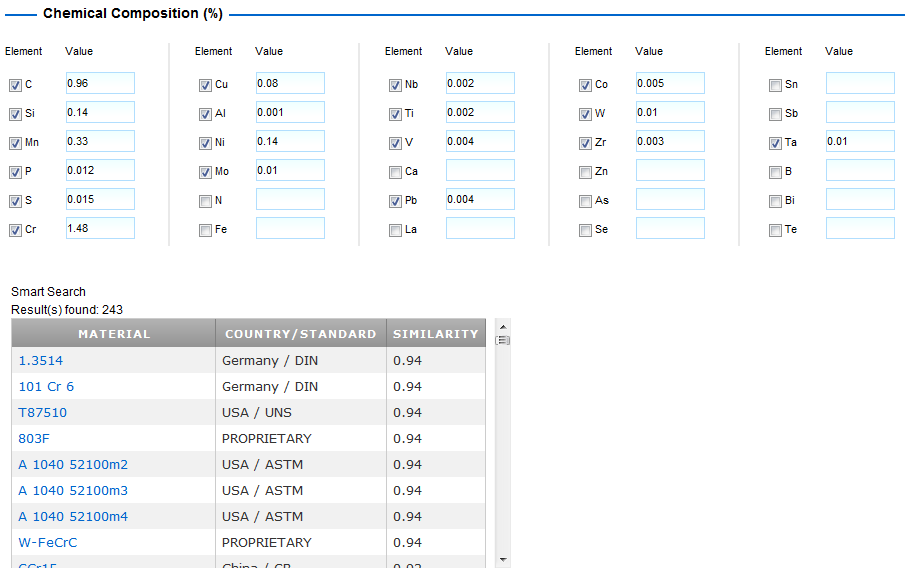
Task: Enable the Fe element checkbox
Action: (x=205, y=231)
